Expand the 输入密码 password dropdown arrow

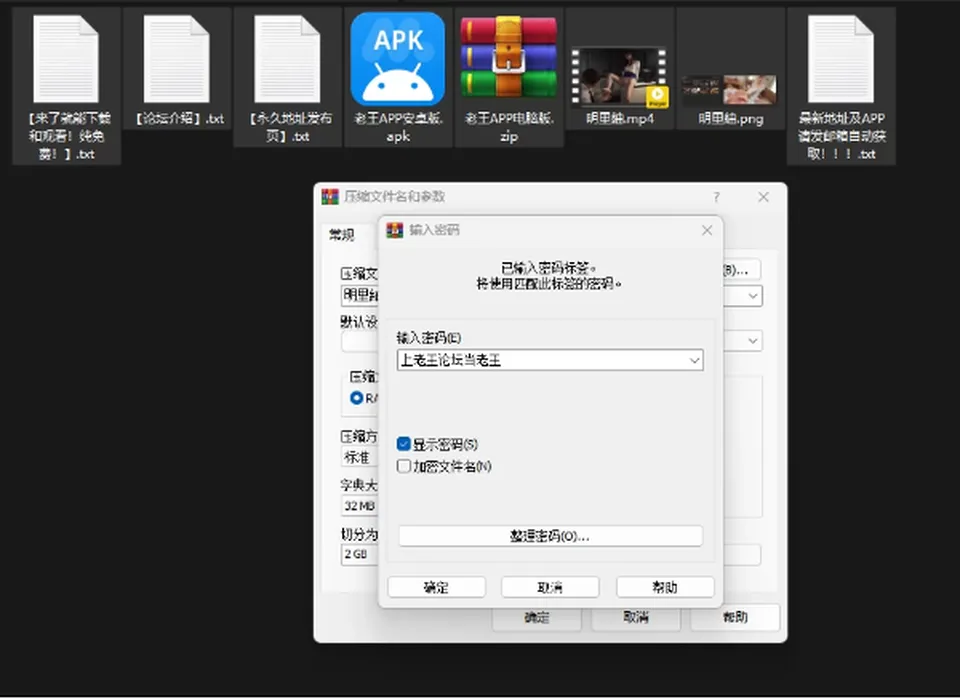tap(694, 361)
